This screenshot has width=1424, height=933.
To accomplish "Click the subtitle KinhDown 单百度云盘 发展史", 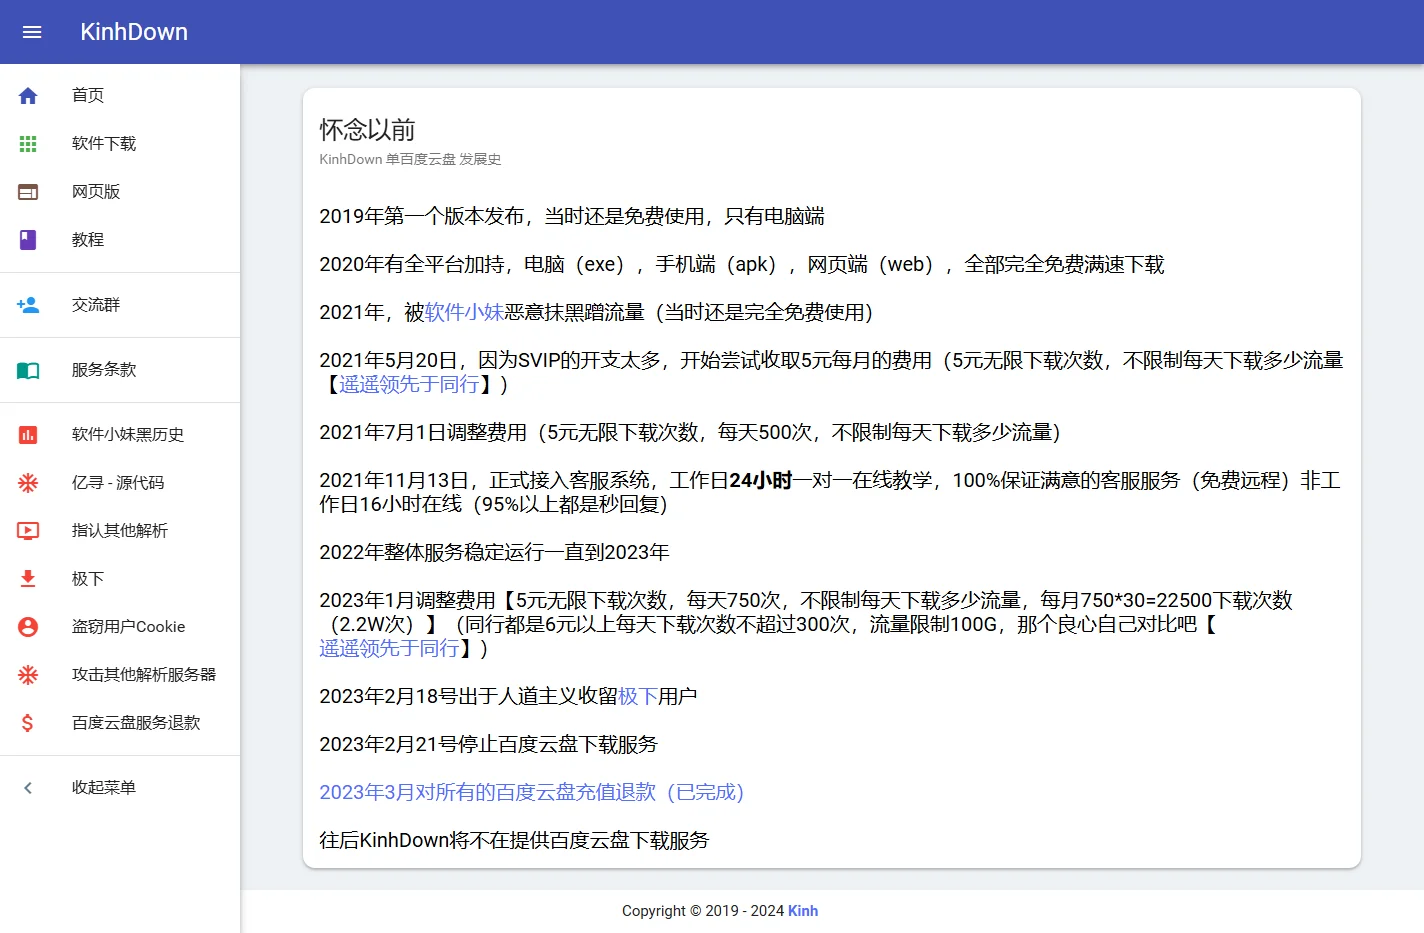I will (x=410, y=159).
